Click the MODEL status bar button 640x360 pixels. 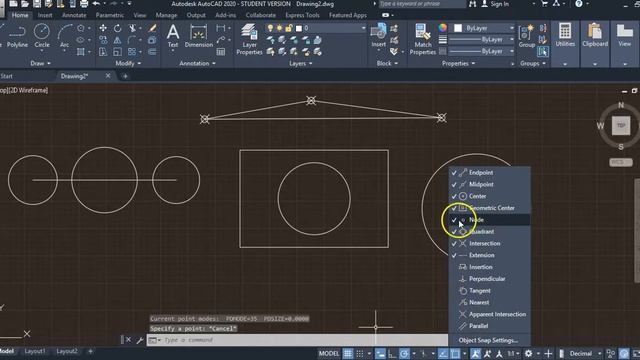pyautogui.click(x=329, y=353)
